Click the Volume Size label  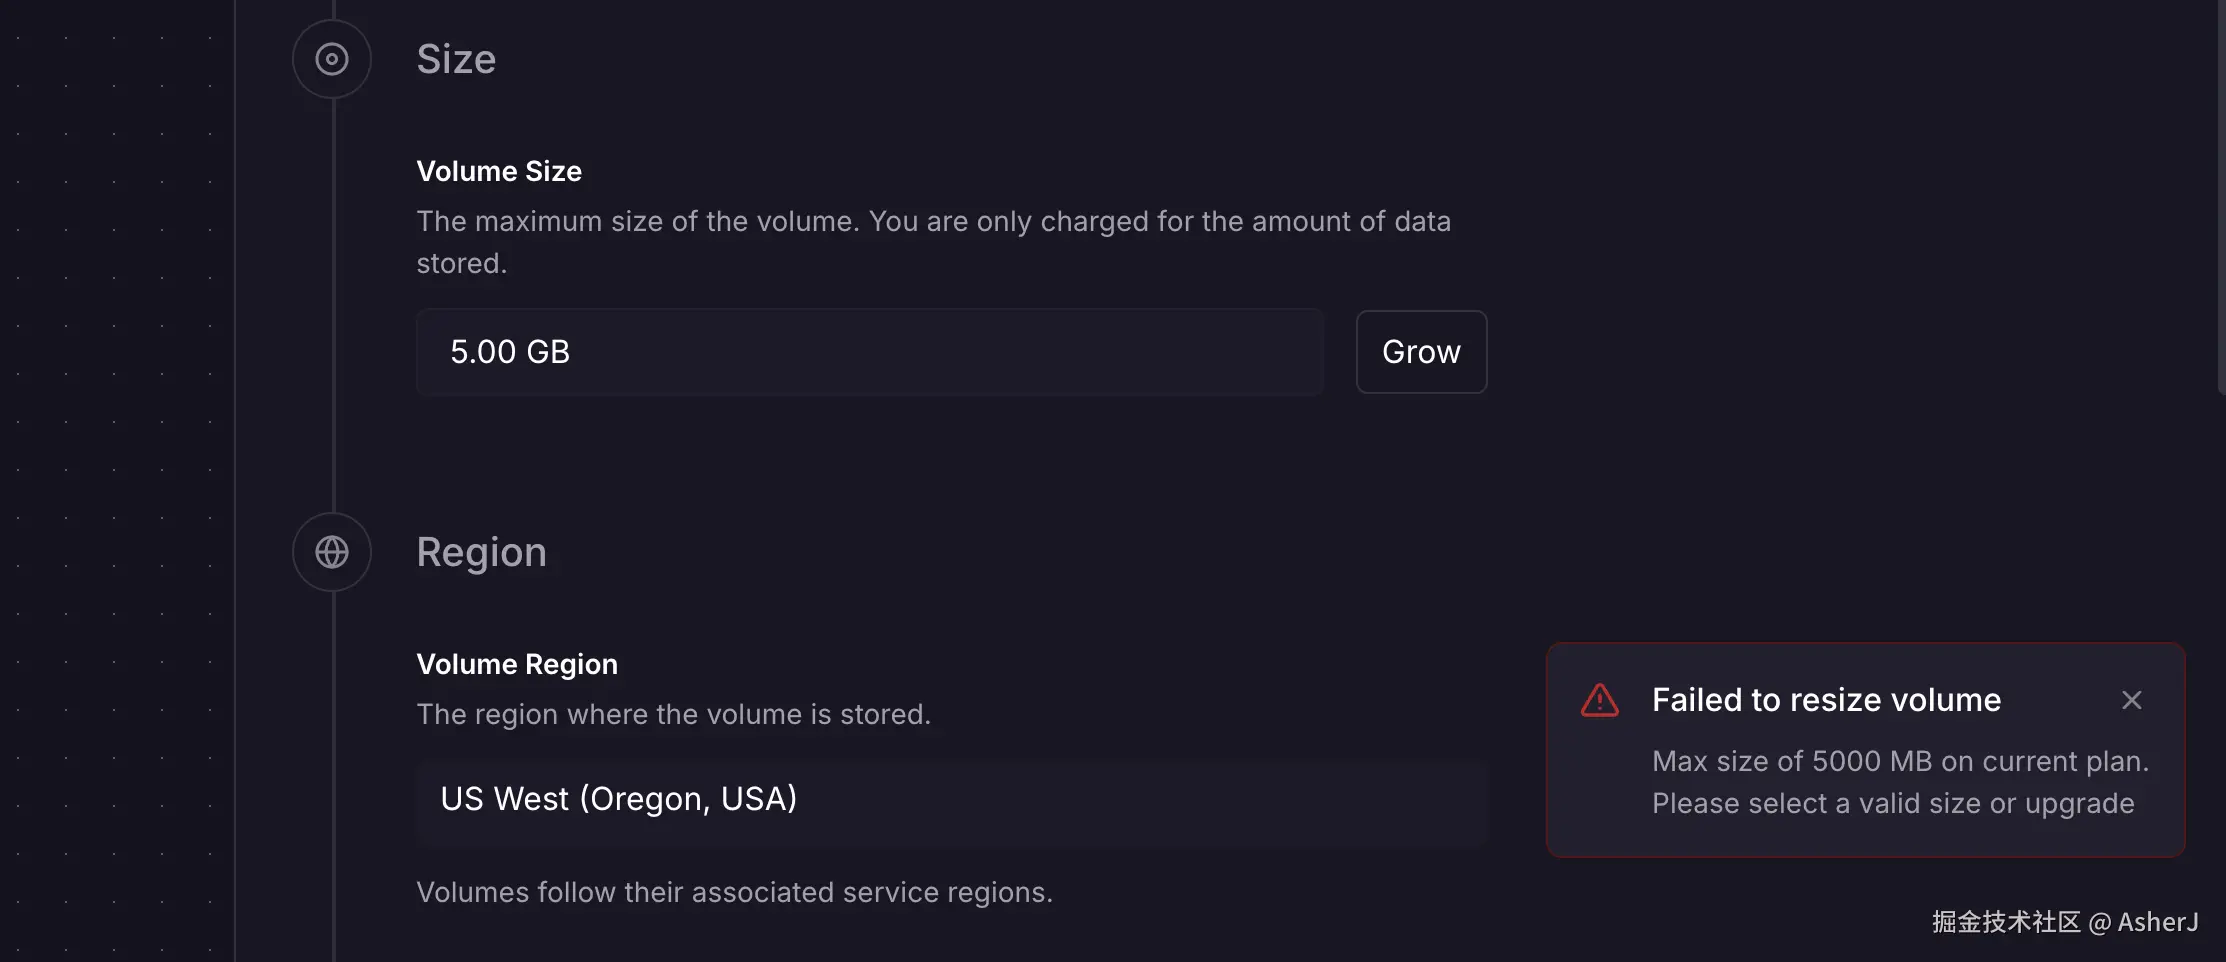(499, 171)
